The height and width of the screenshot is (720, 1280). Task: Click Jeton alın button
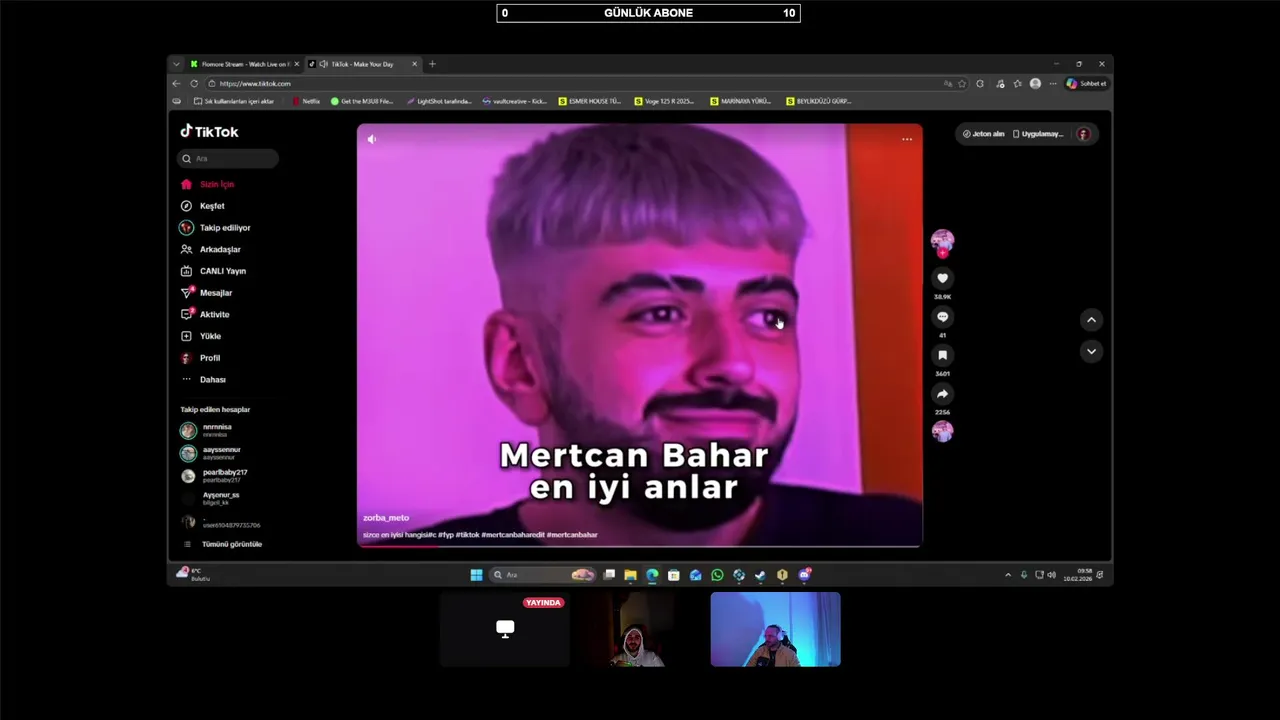pyautogui.click(x=983, y=134)
